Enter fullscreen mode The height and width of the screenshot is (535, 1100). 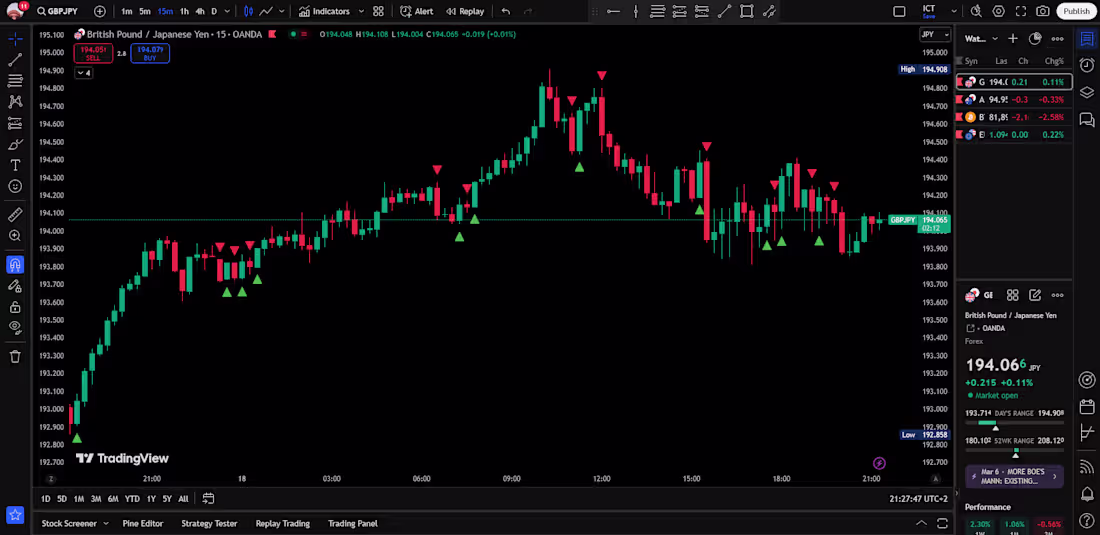pyautogui.click(x=1021, y=11)
